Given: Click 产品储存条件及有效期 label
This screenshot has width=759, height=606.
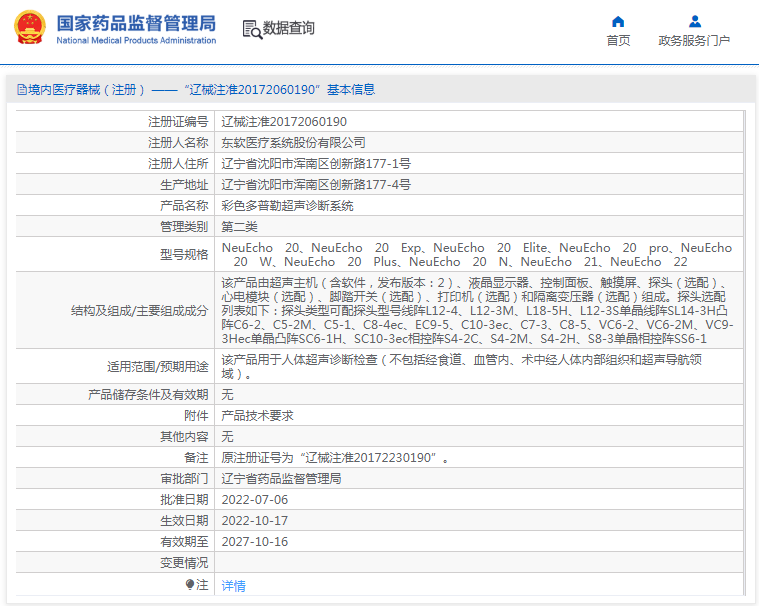Looking at the screenshot, I should (148, 394).
